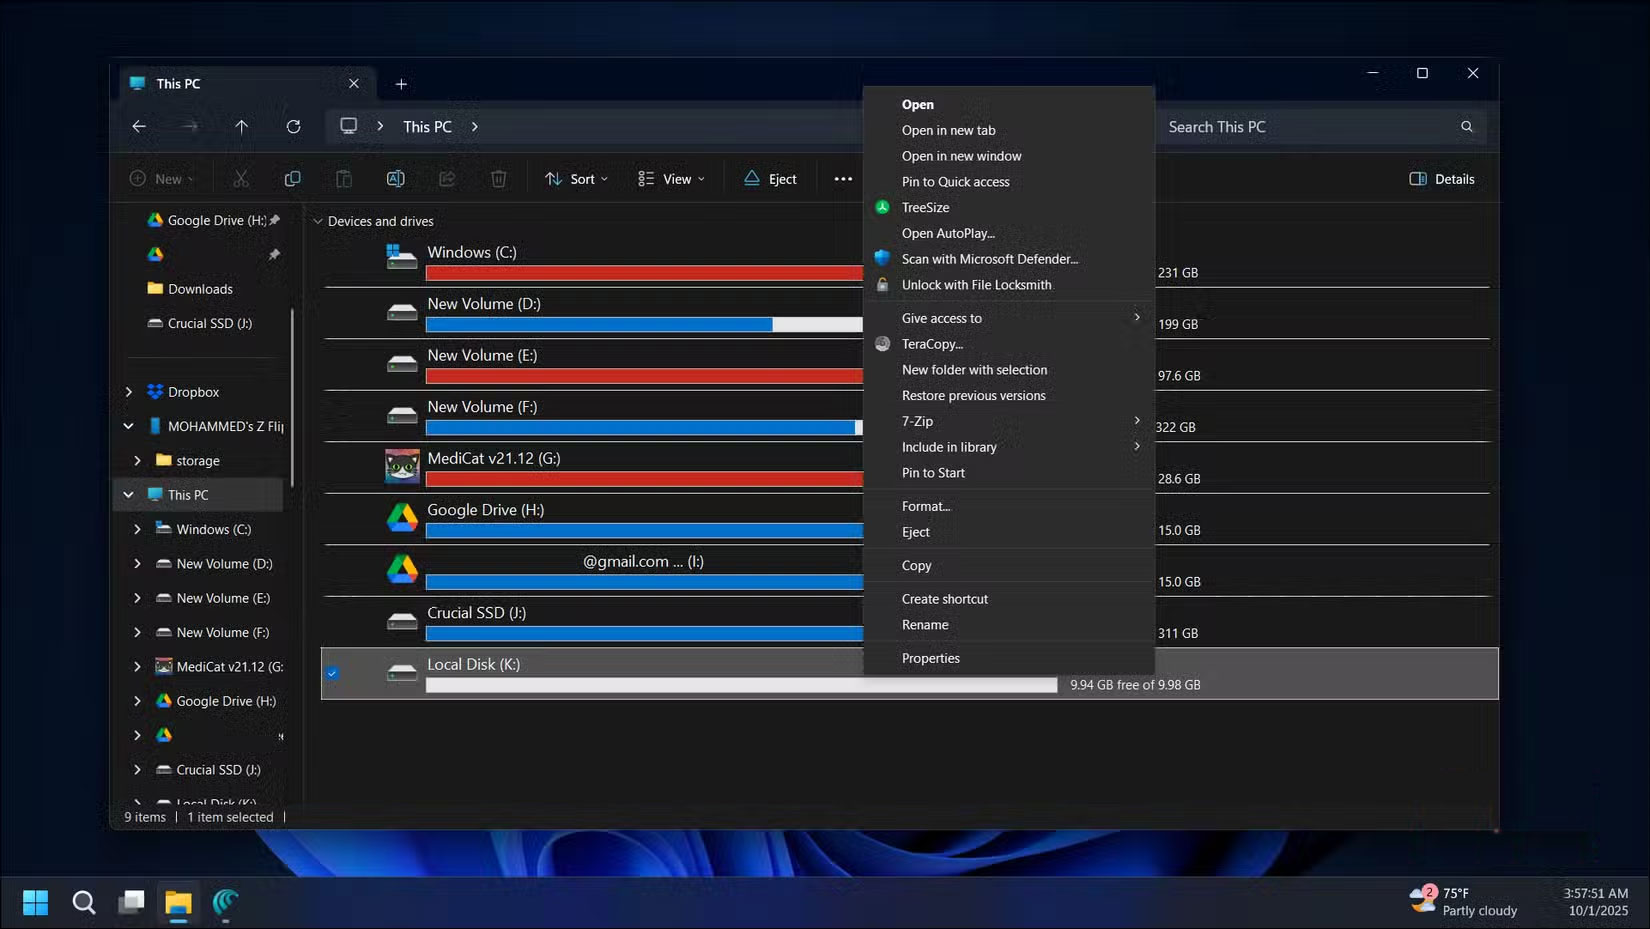Uncheck the Local Disk (K:) selection checkbox
The height and width of the screenshot is (929, 1650).
pyautogui.click(x=333, y=673)
